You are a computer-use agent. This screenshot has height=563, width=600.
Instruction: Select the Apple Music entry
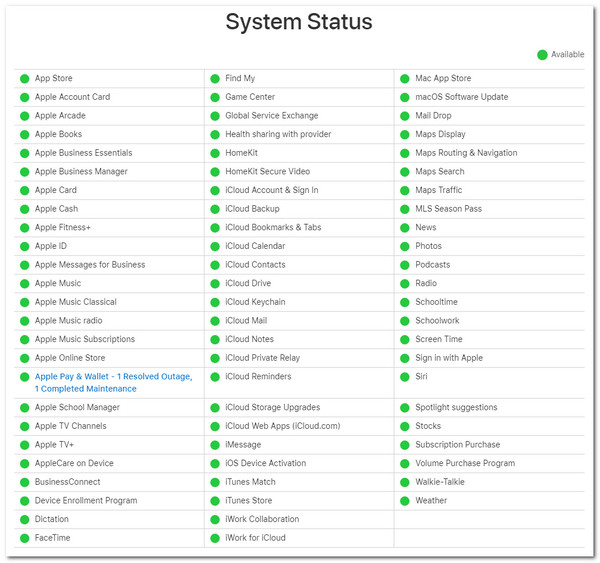coord(58,284)
